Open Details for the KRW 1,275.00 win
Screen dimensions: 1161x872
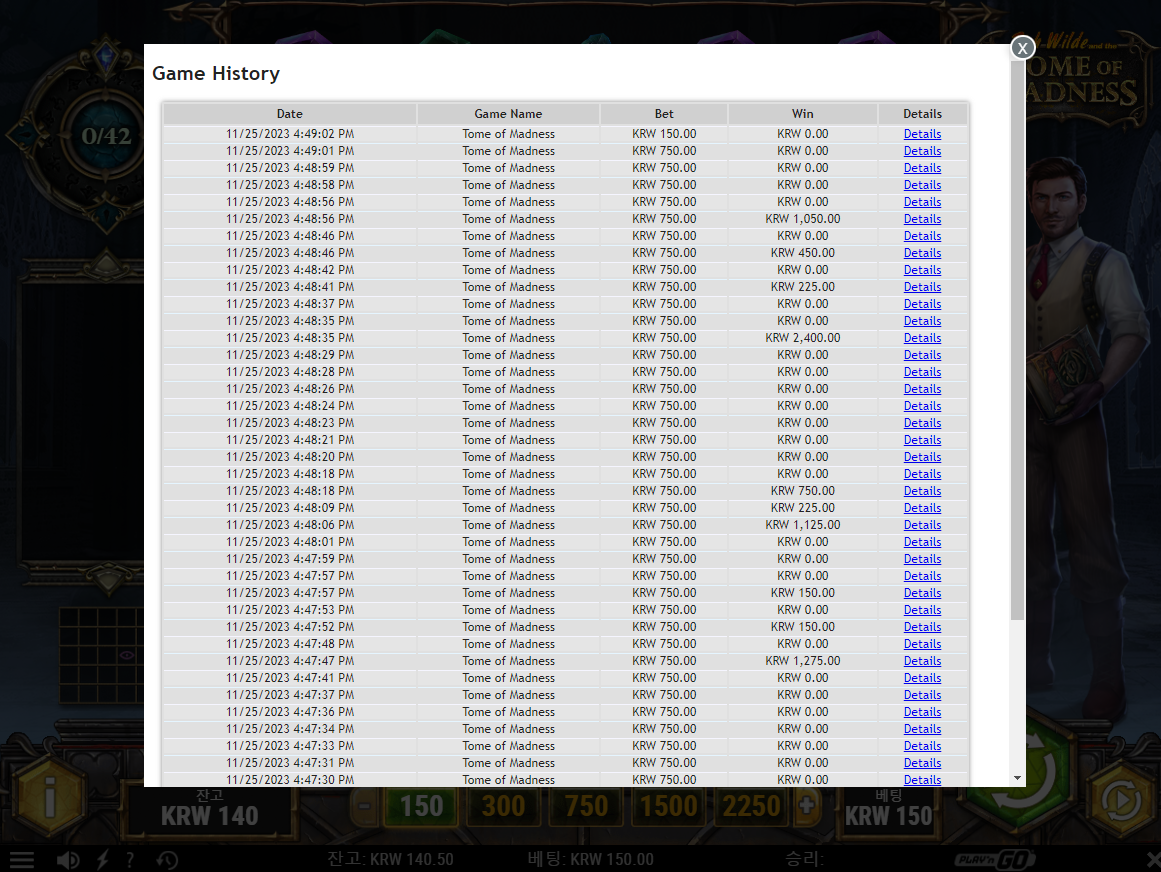(922, 661)
